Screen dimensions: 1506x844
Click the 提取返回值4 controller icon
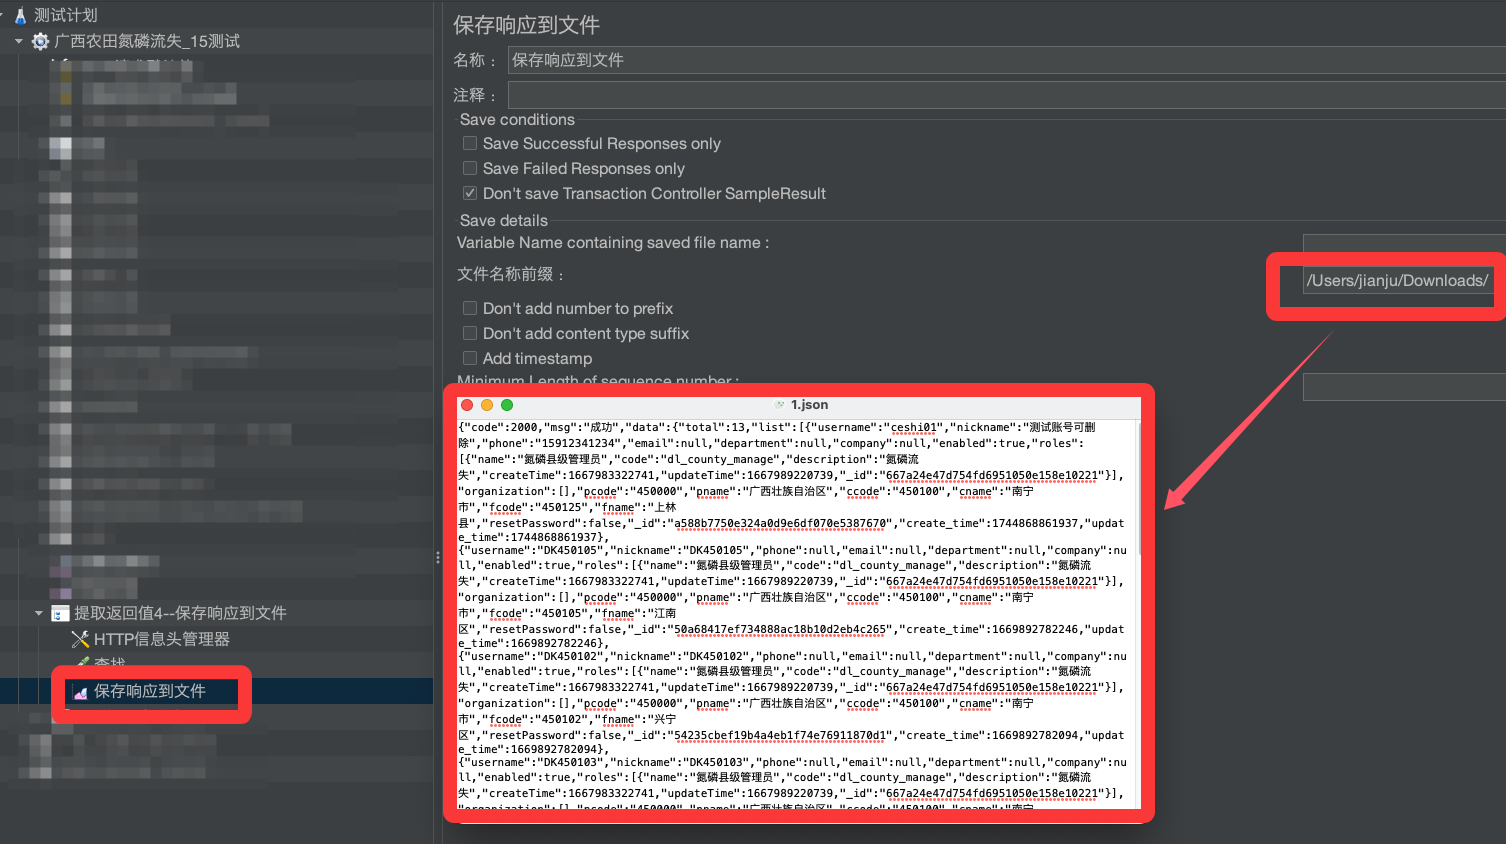(x=60, y=613)
